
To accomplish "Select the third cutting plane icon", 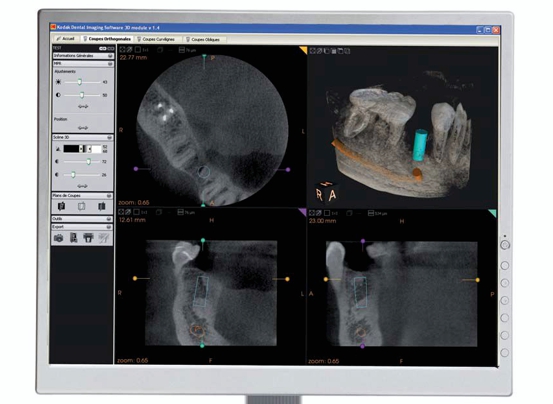I will (x=102, y=206).
